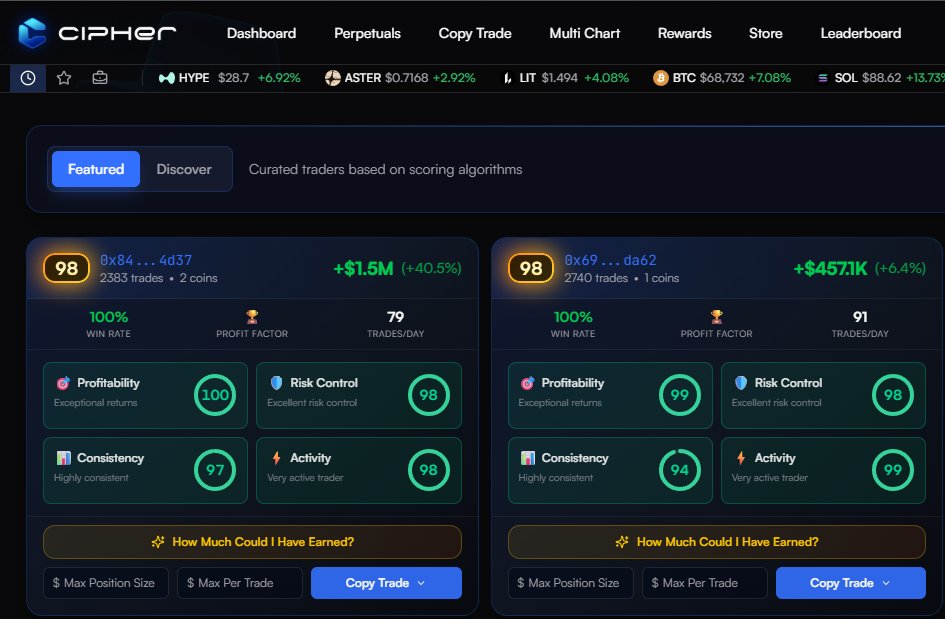Click Activity 99 score ring on 0x69...da62
The height and width of the screenshot is (619, 945).
pyautogui.click(x=893, y=470)
